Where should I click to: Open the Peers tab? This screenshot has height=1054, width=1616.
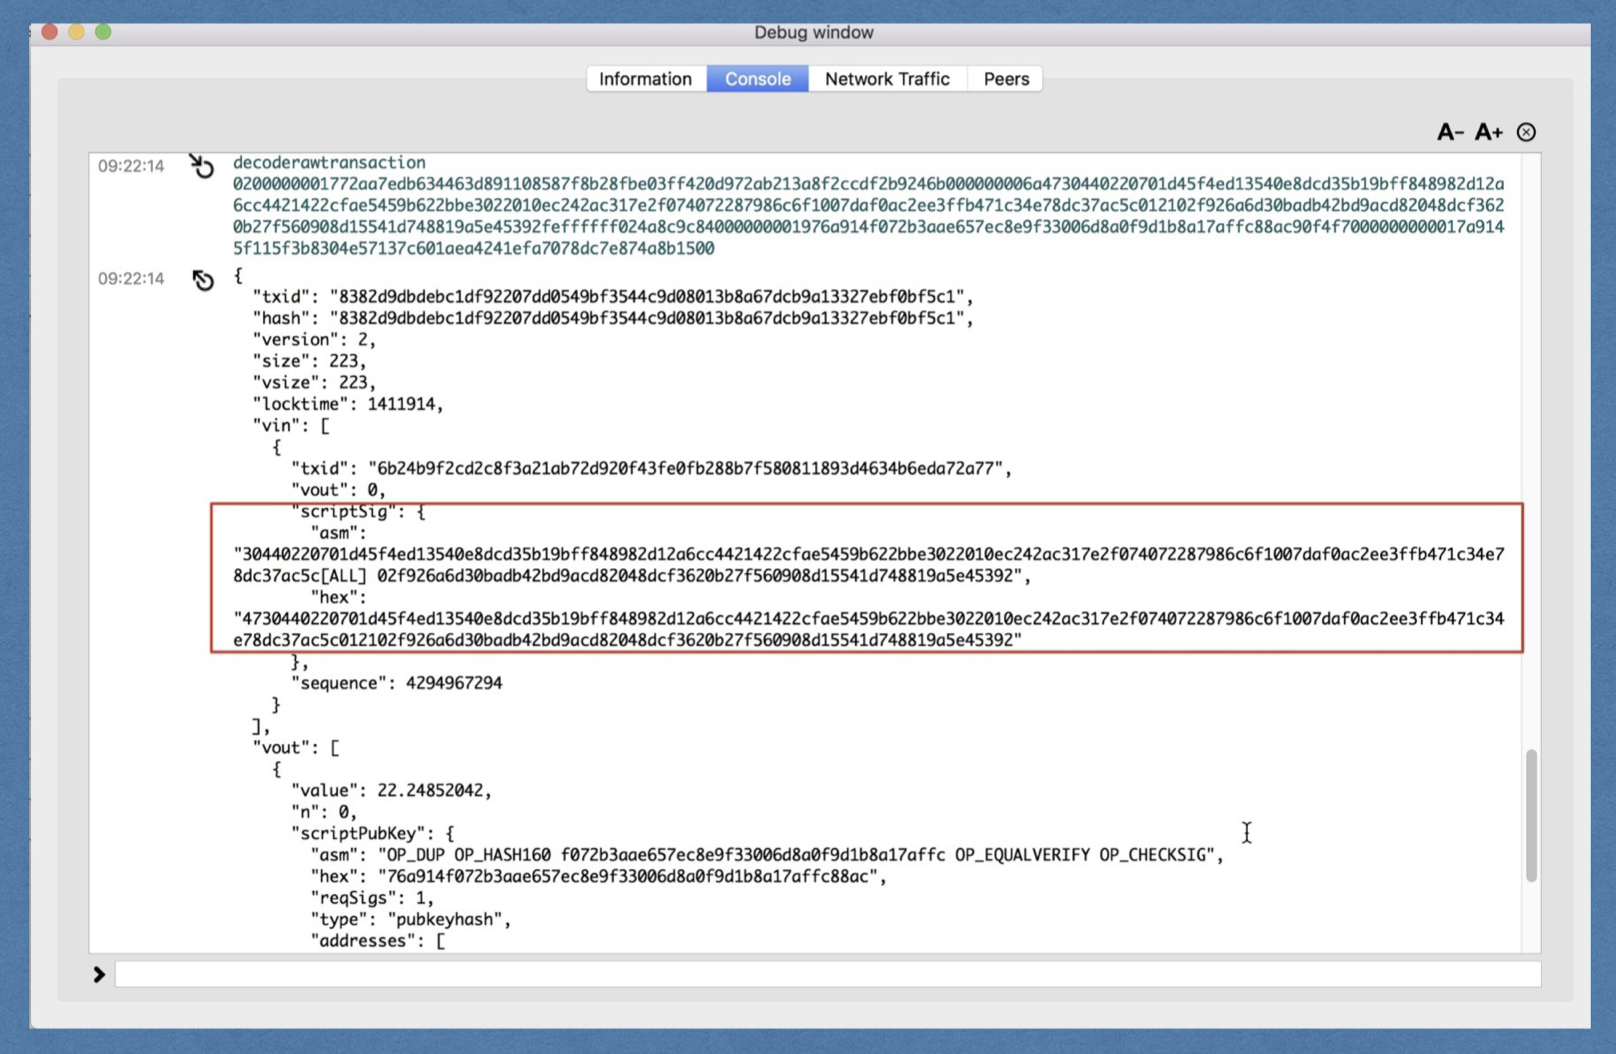click(x=1005, y=79)
